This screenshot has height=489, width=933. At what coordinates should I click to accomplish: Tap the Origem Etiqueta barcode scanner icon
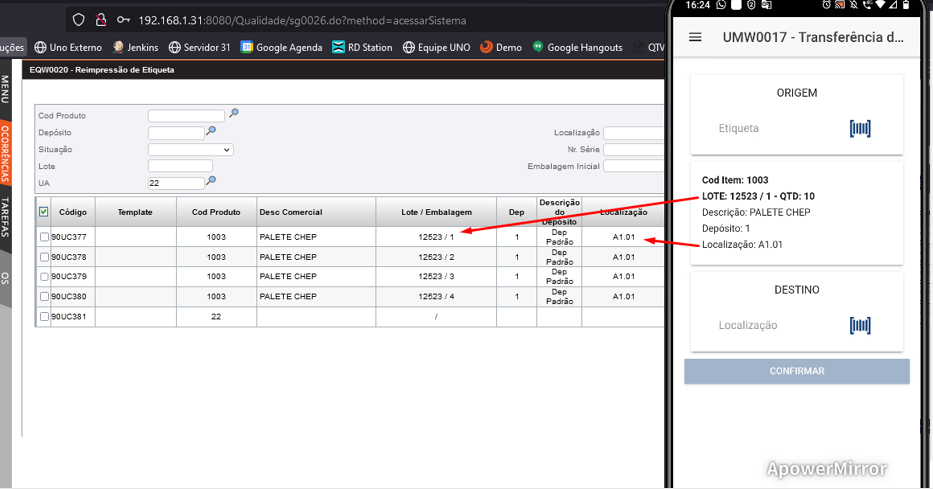[860, 128]
